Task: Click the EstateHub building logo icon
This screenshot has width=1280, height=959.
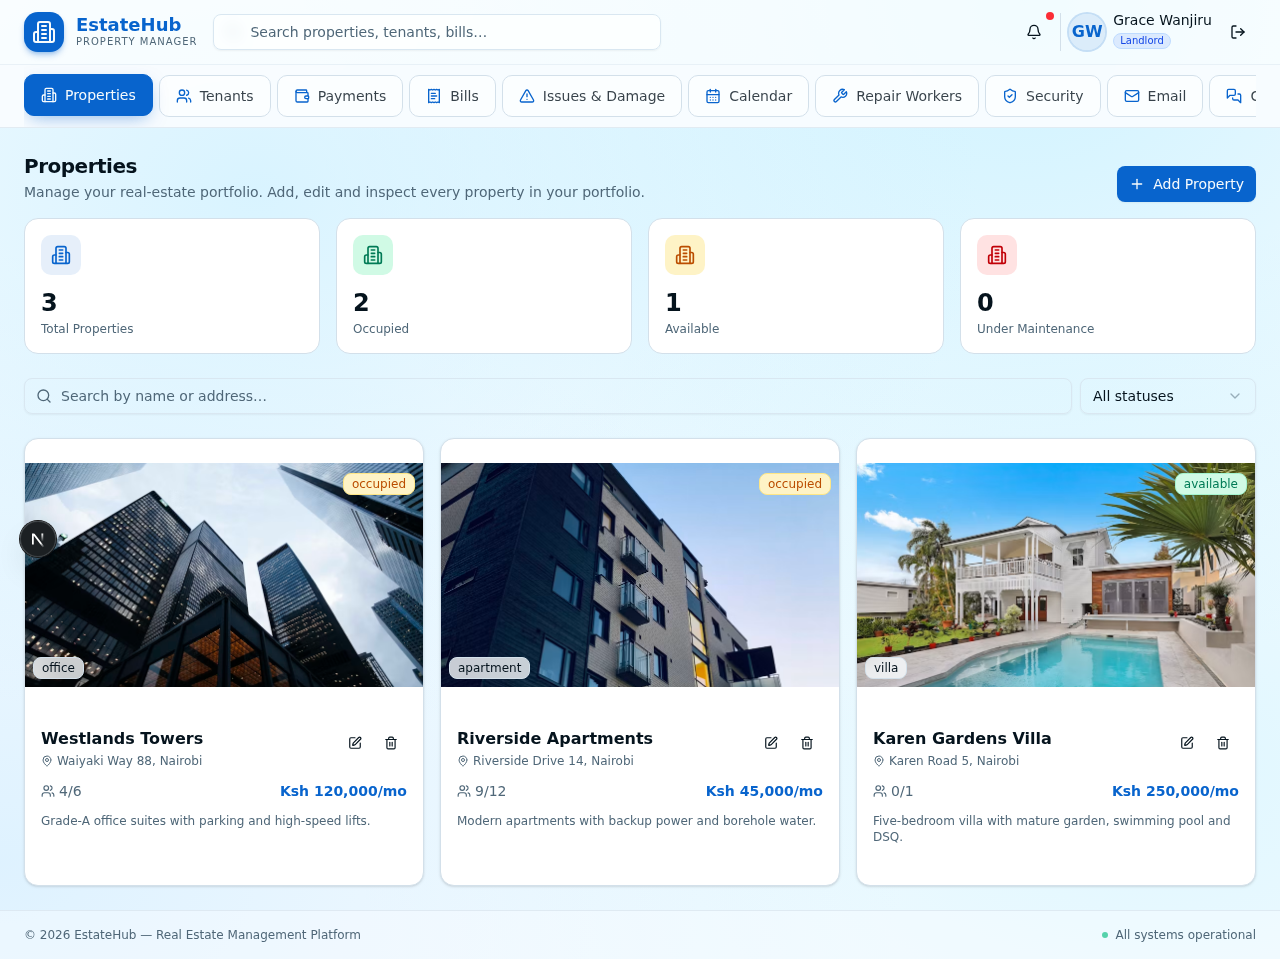Action: (x=44, y=32)
